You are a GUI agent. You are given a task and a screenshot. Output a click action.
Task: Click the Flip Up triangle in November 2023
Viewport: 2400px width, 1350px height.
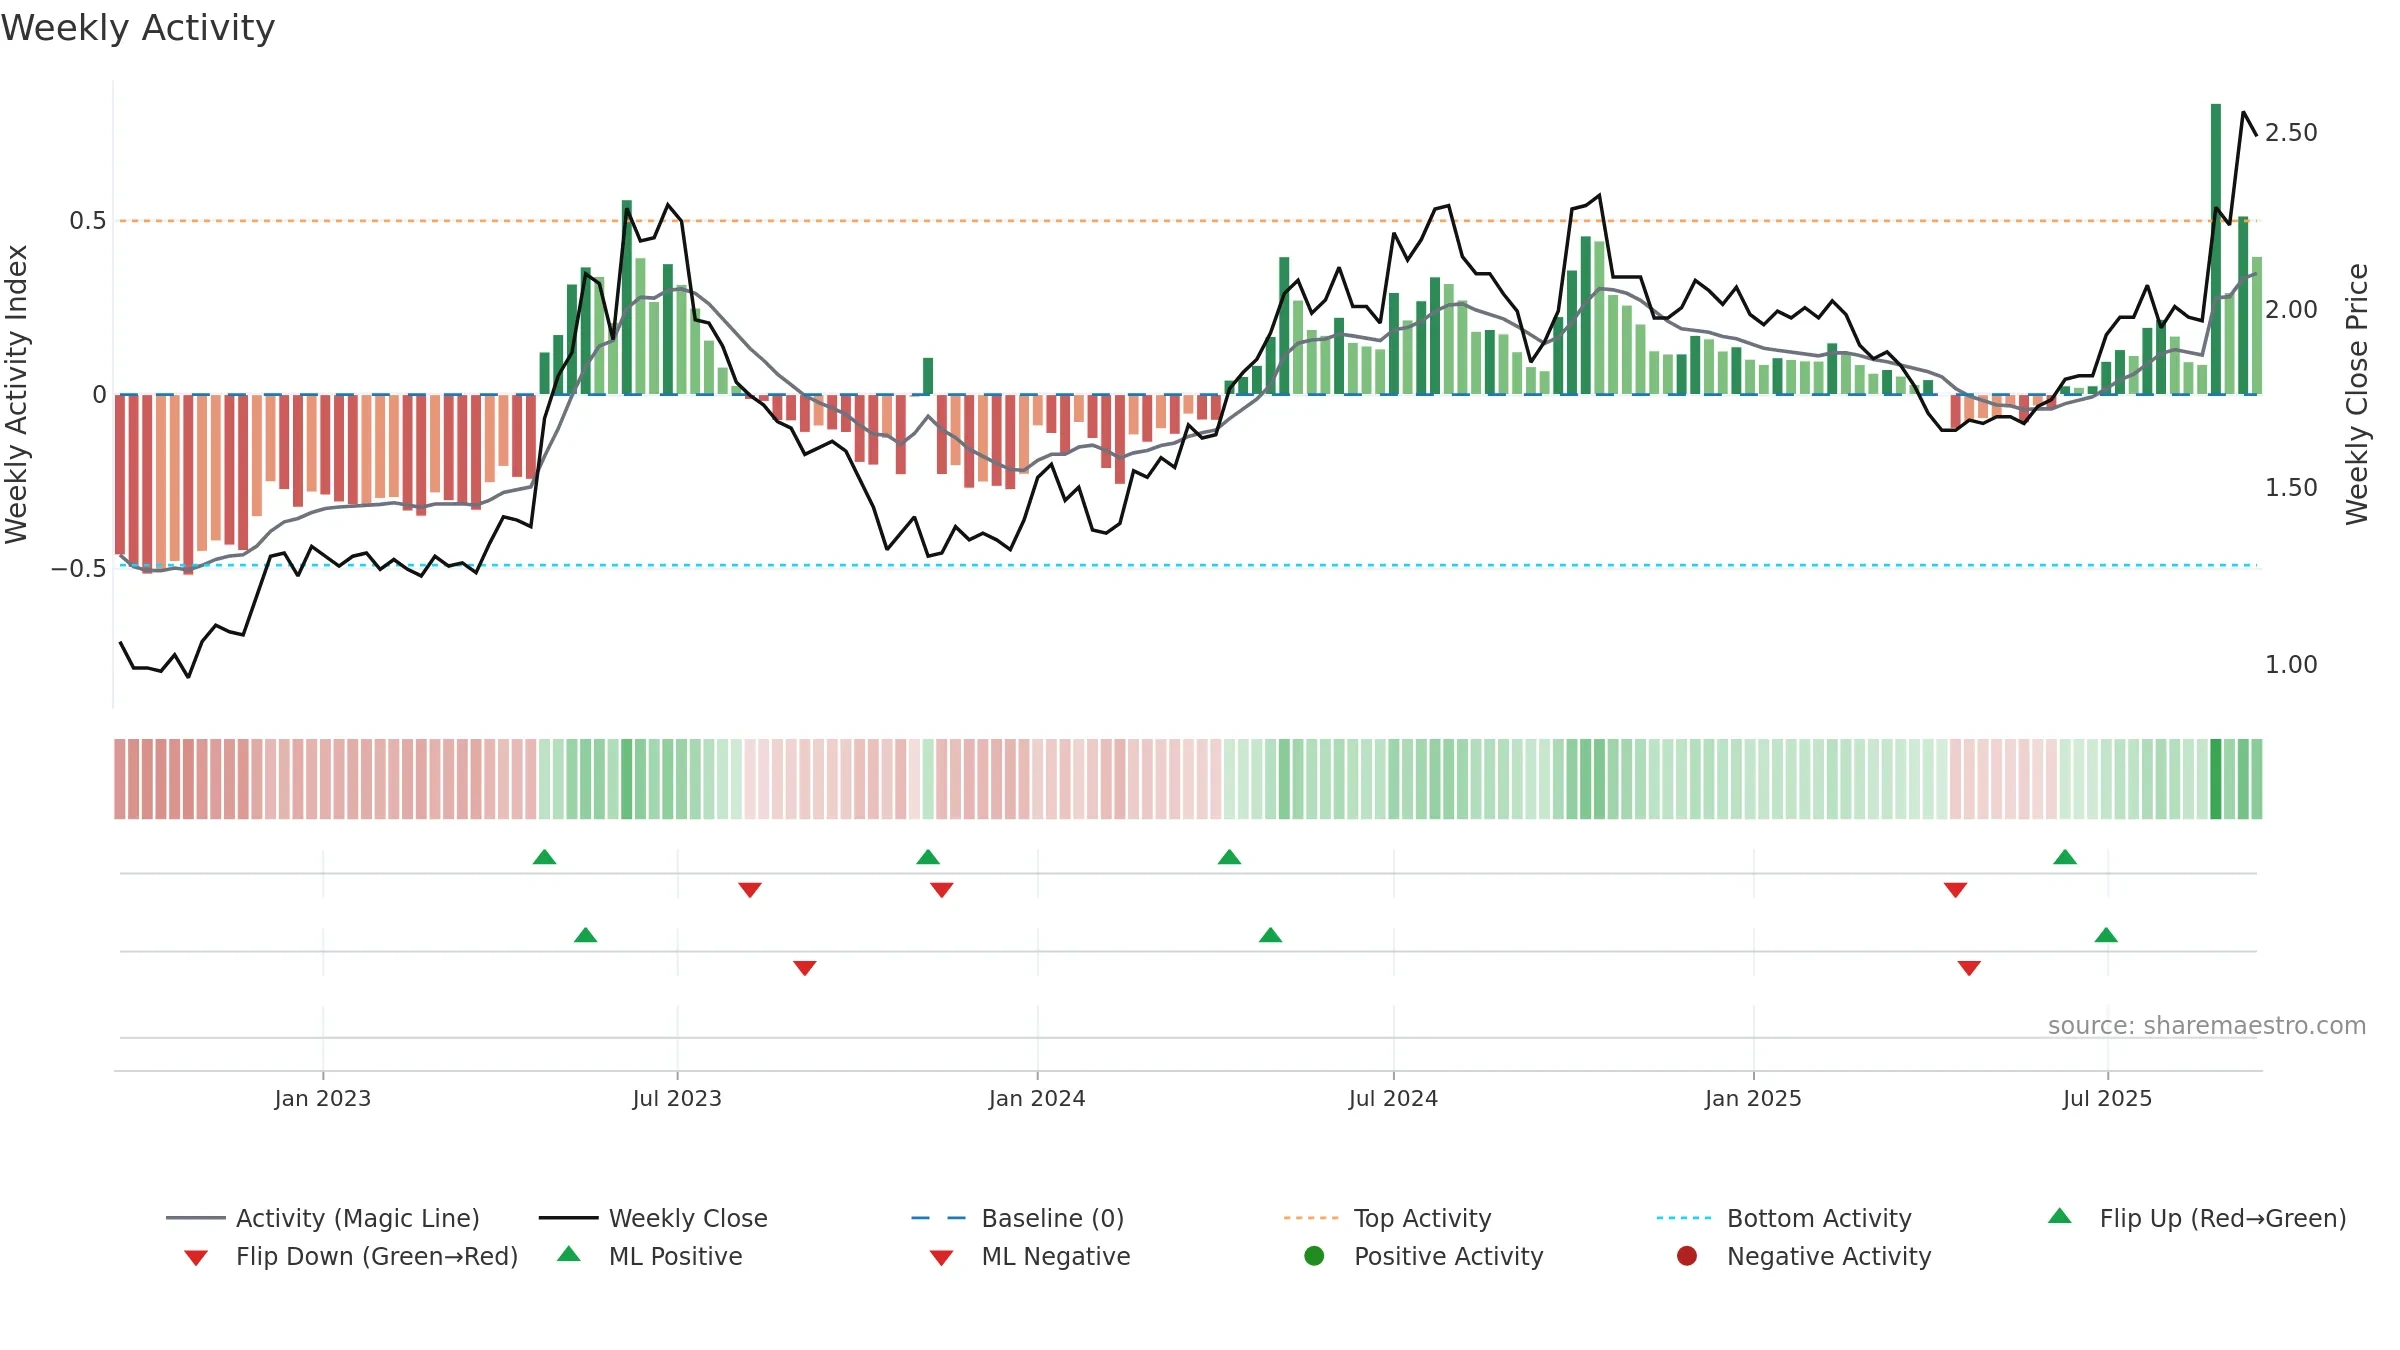point(928,857)
